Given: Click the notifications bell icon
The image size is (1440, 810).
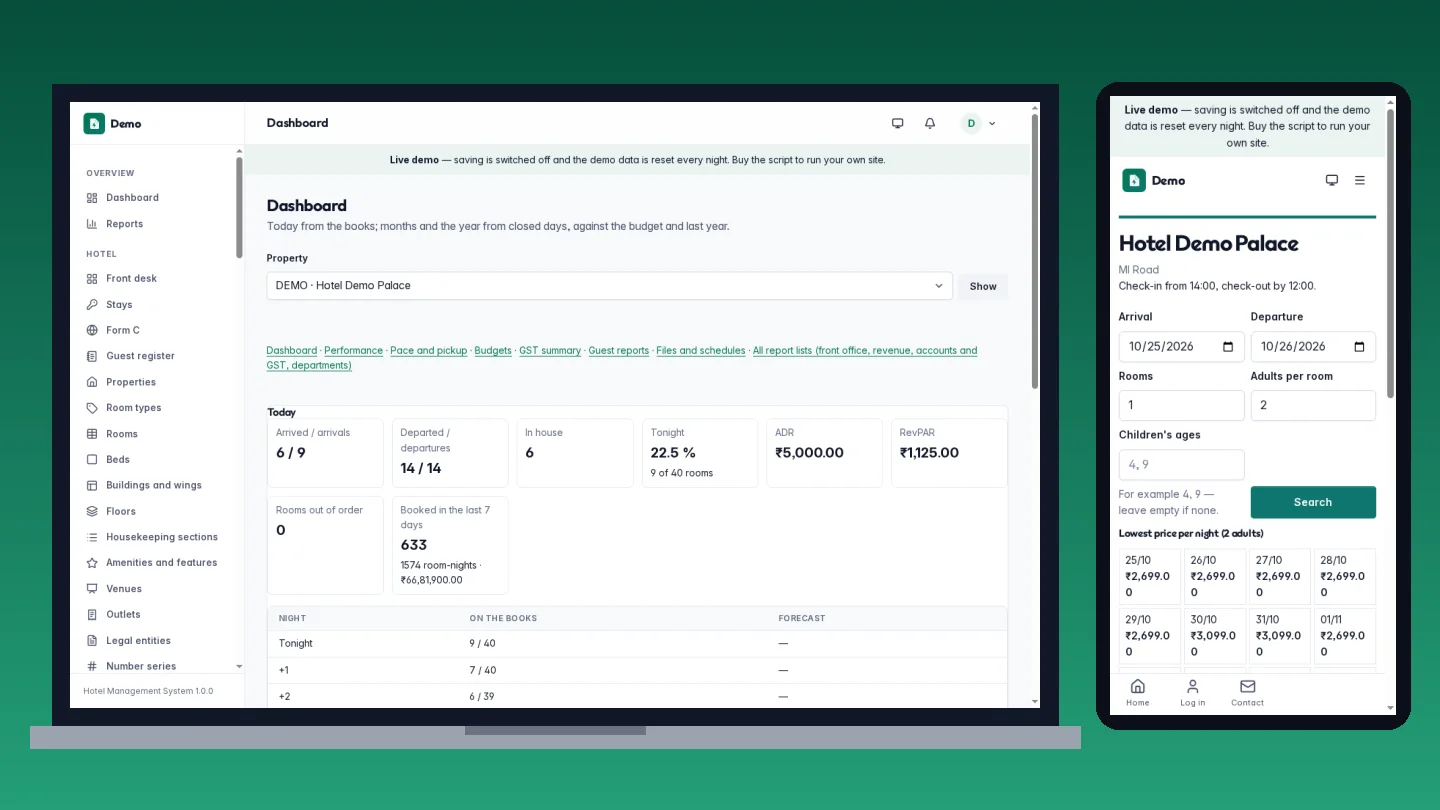Looking at the screenshot, I should tap(930, 123).
